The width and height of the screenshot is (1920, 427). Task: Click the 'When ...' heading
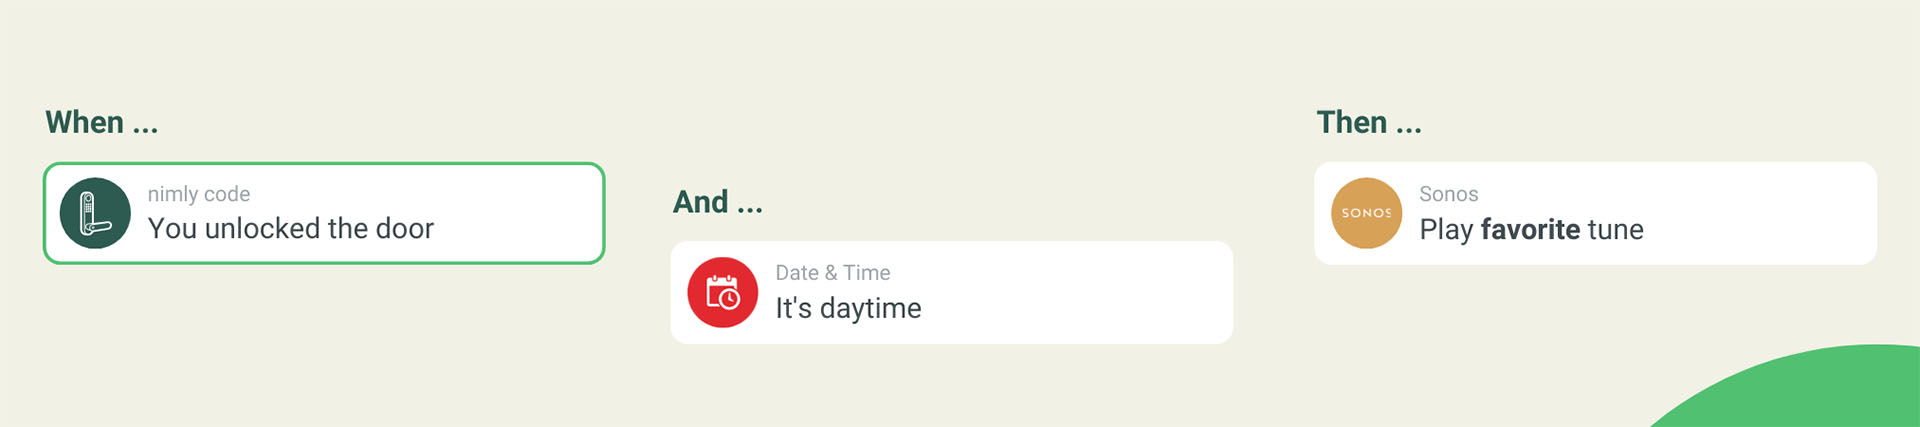pyautogui.click(x=101, y=123)
